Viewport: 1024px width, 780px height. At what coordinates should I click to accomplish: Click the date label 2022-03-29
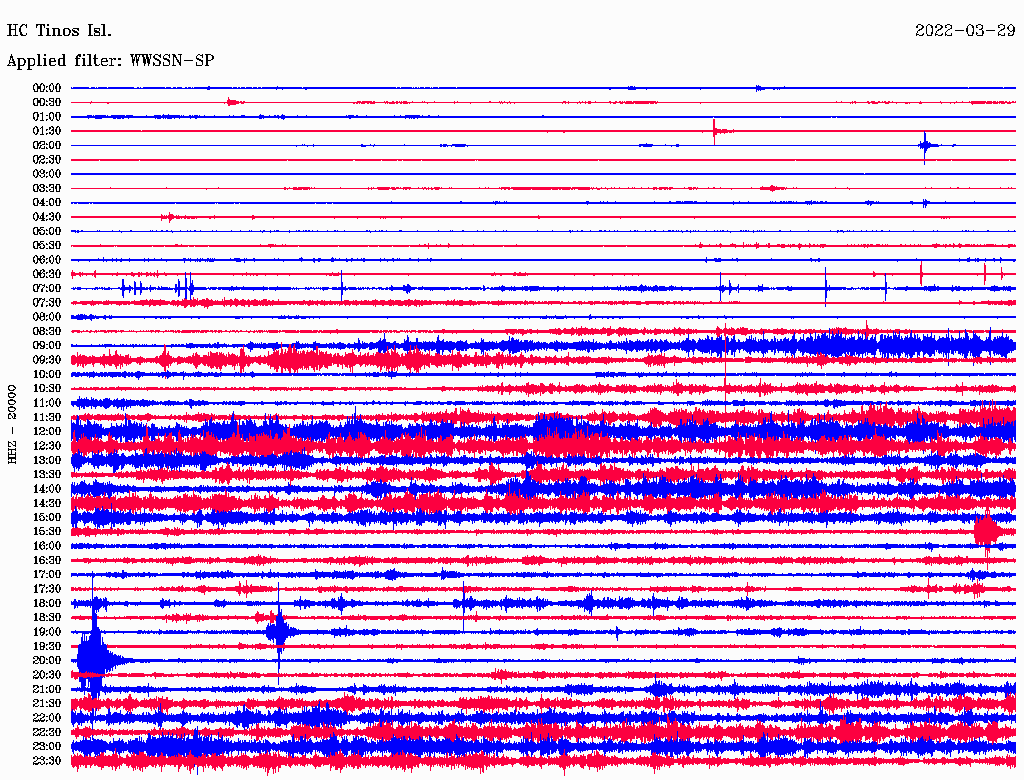(965, 31)
